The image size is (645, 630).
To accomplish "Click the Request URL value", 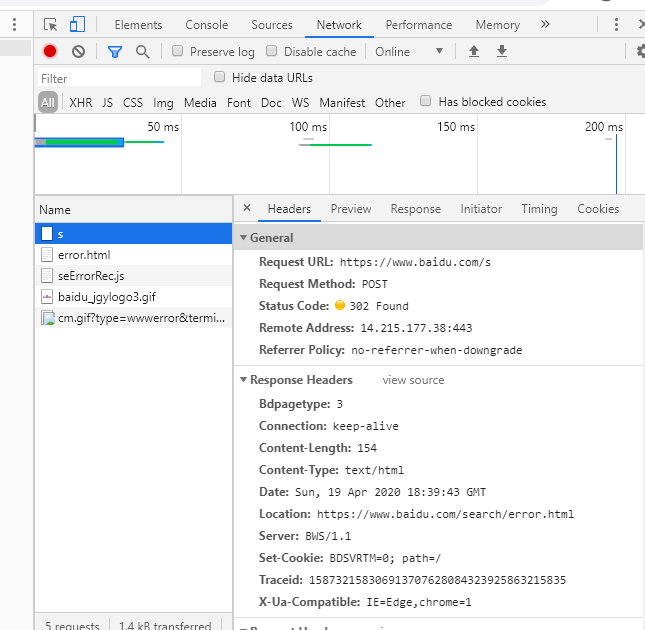I will 415,262.
